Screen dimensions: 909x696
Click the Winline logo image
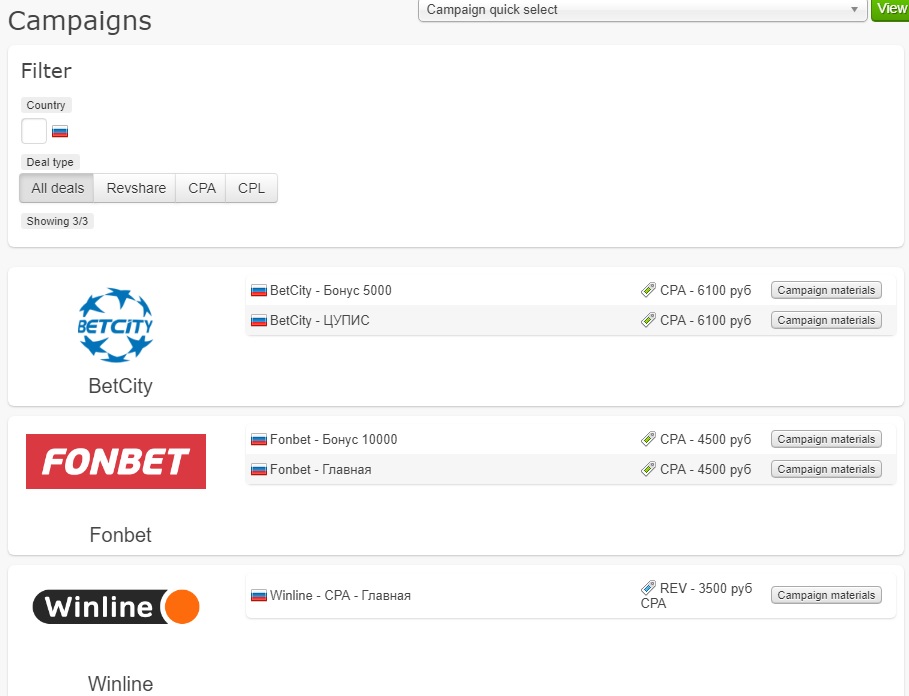[x=116, y=607]
